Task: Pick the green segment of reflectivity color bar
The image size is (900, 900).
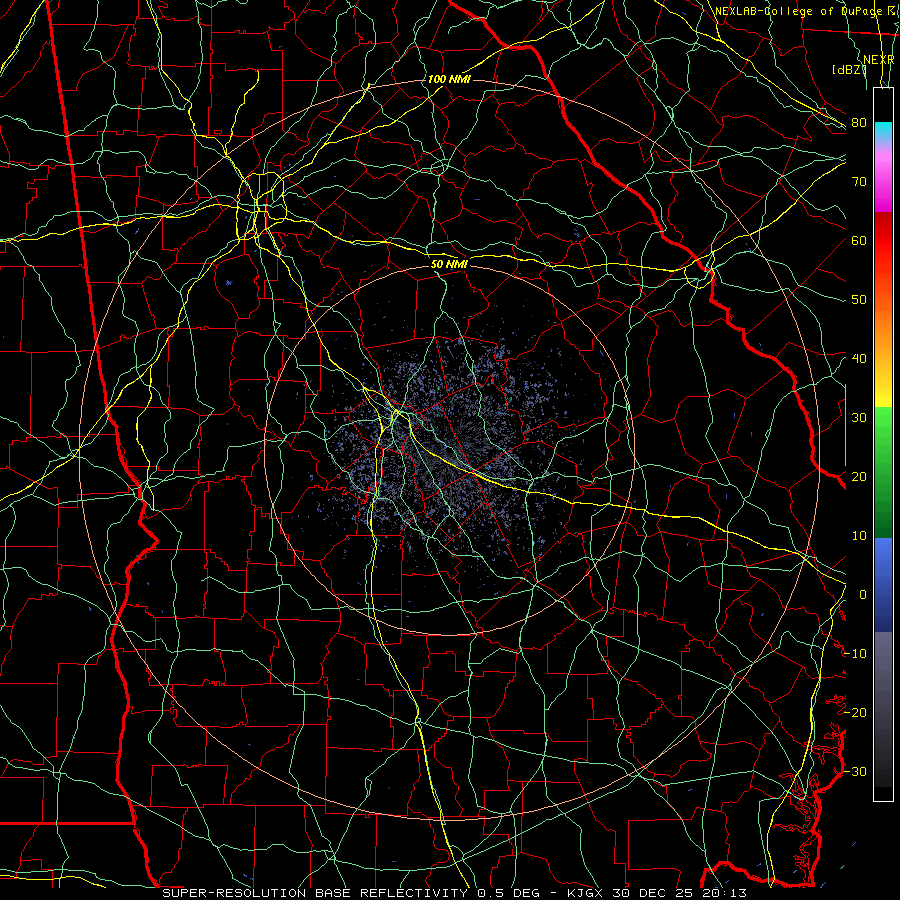Action: [883, 472]
